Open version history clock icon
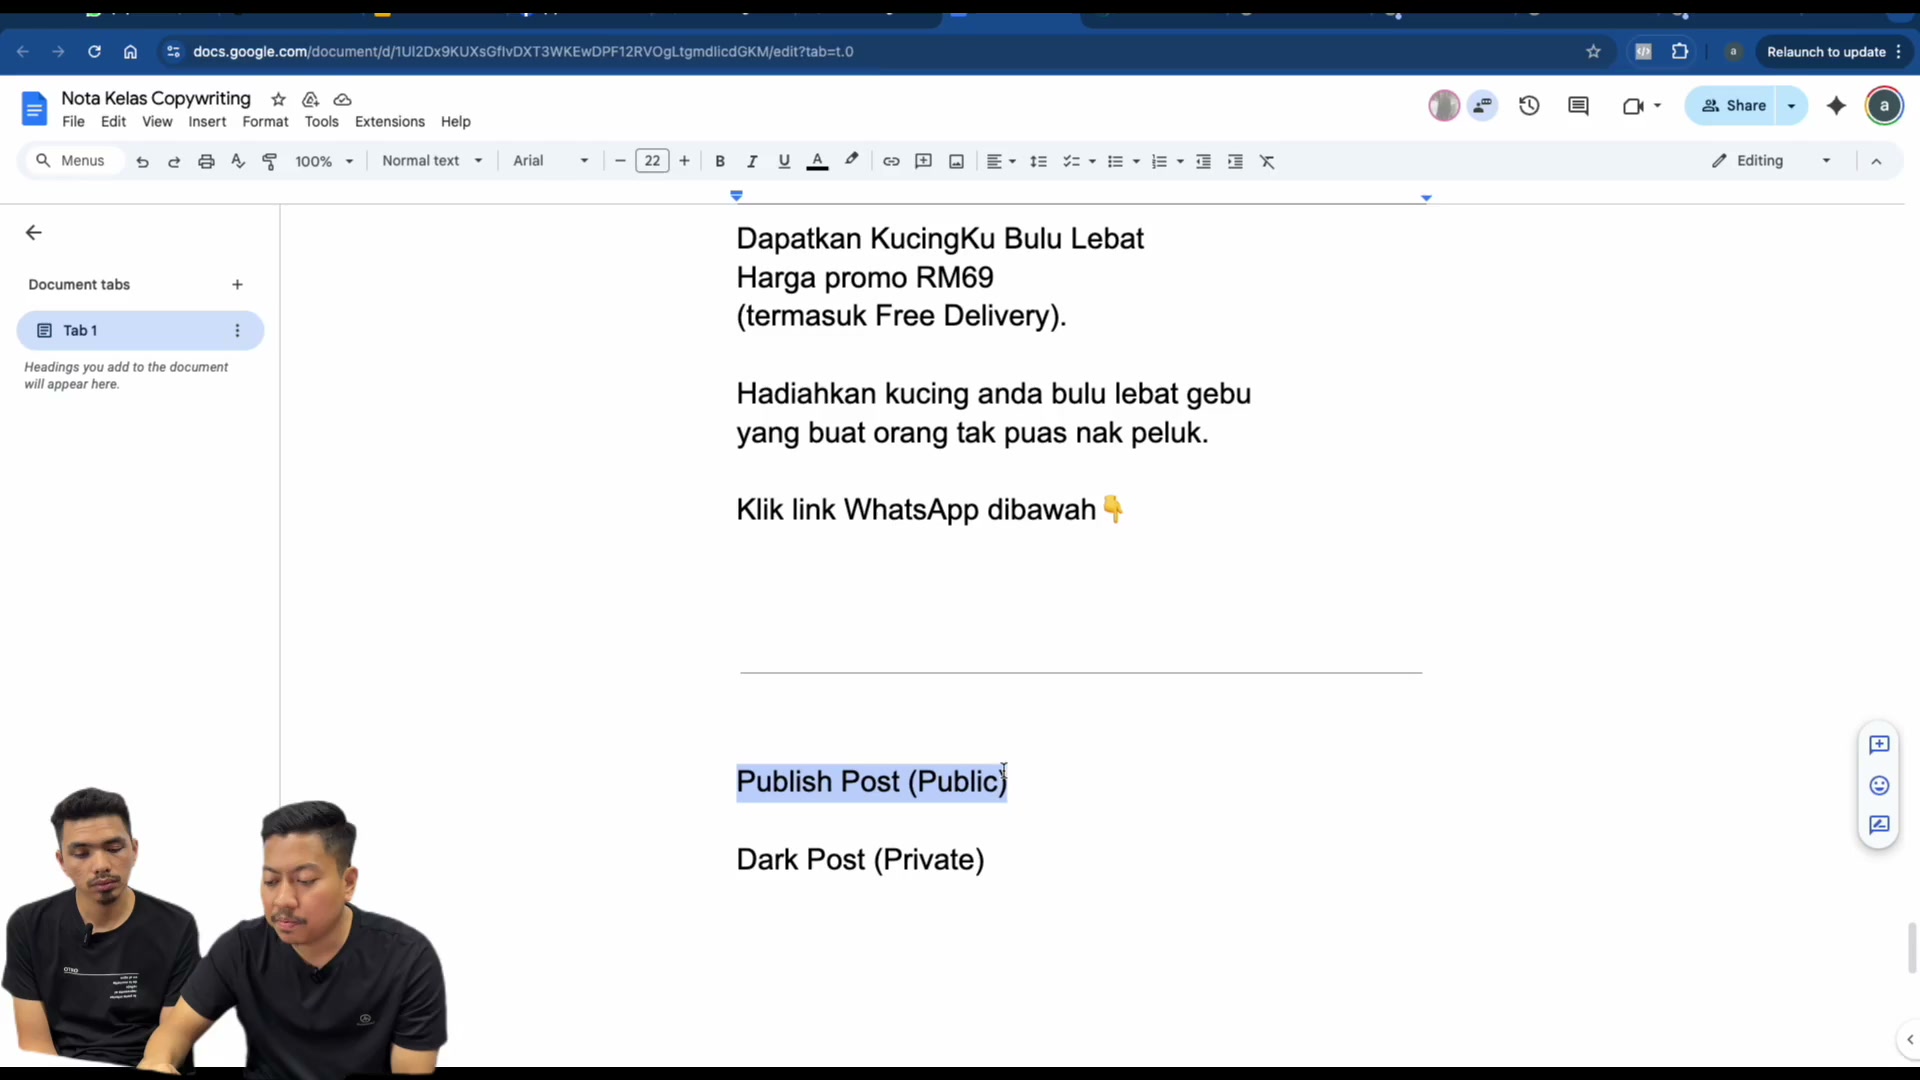 [x=1529, y=106]
